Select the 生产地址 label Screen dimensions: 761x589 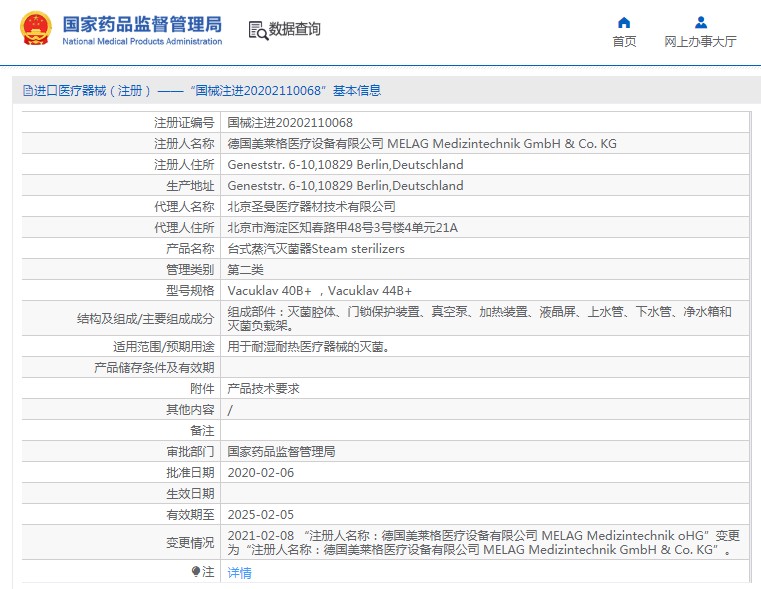click(190, 186)
